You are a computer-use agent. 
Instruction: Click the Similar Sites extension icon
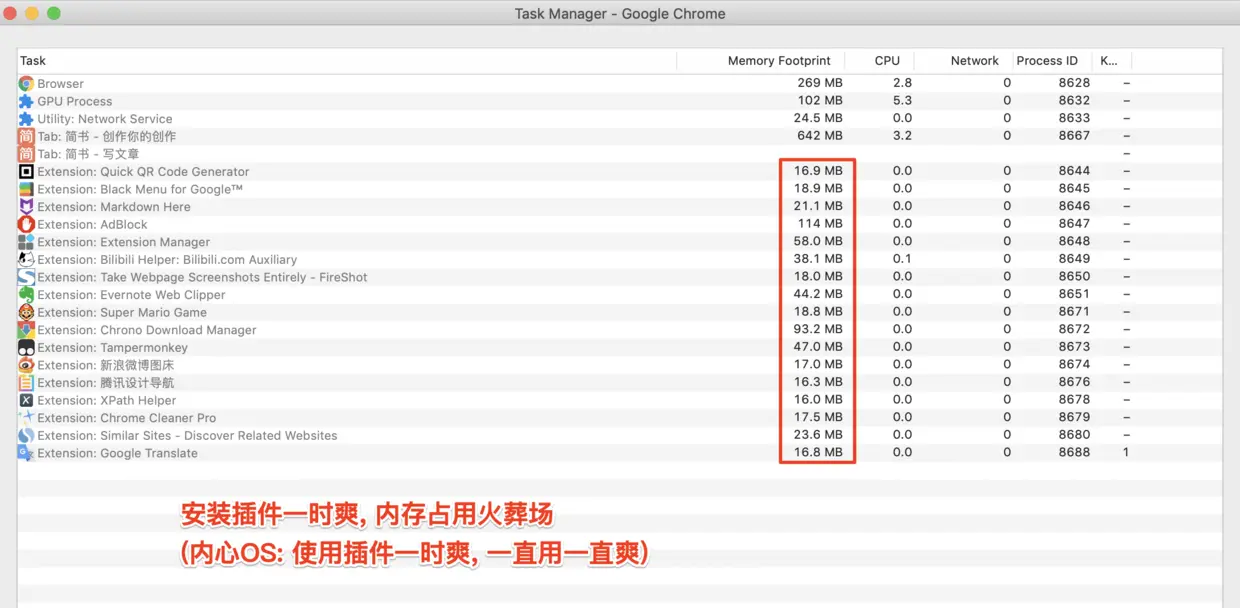[26, 436]
